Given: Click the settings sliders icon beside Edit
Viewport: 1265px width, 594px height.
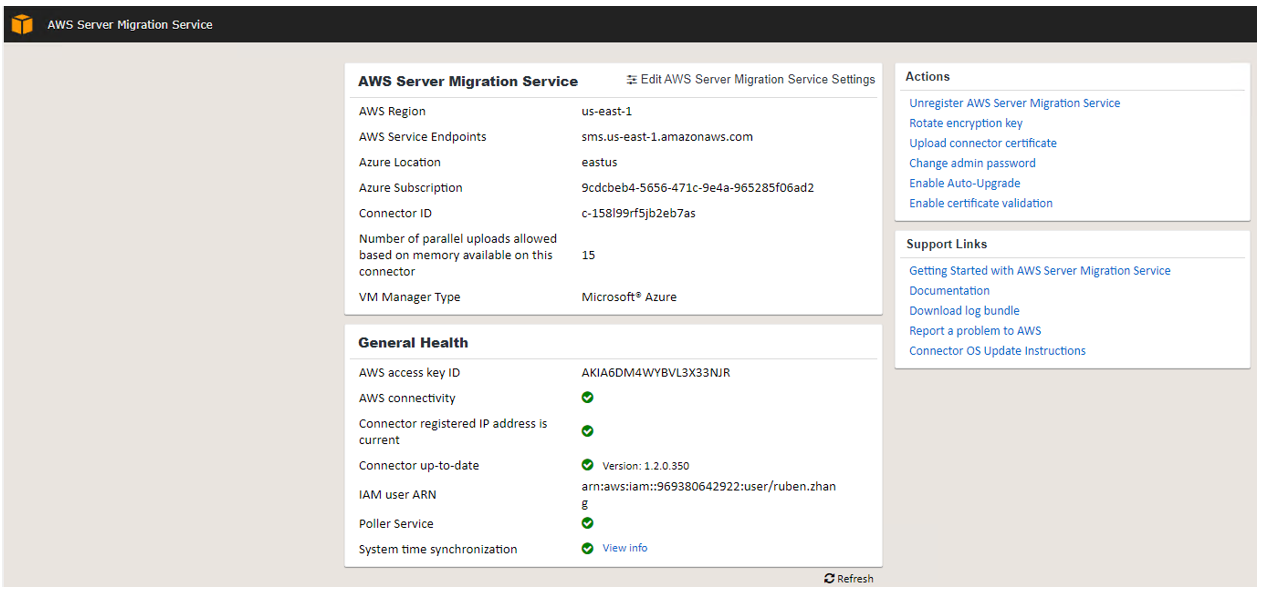Looking at the screenshot, I should pyautogui.click(x=631, y=80).
